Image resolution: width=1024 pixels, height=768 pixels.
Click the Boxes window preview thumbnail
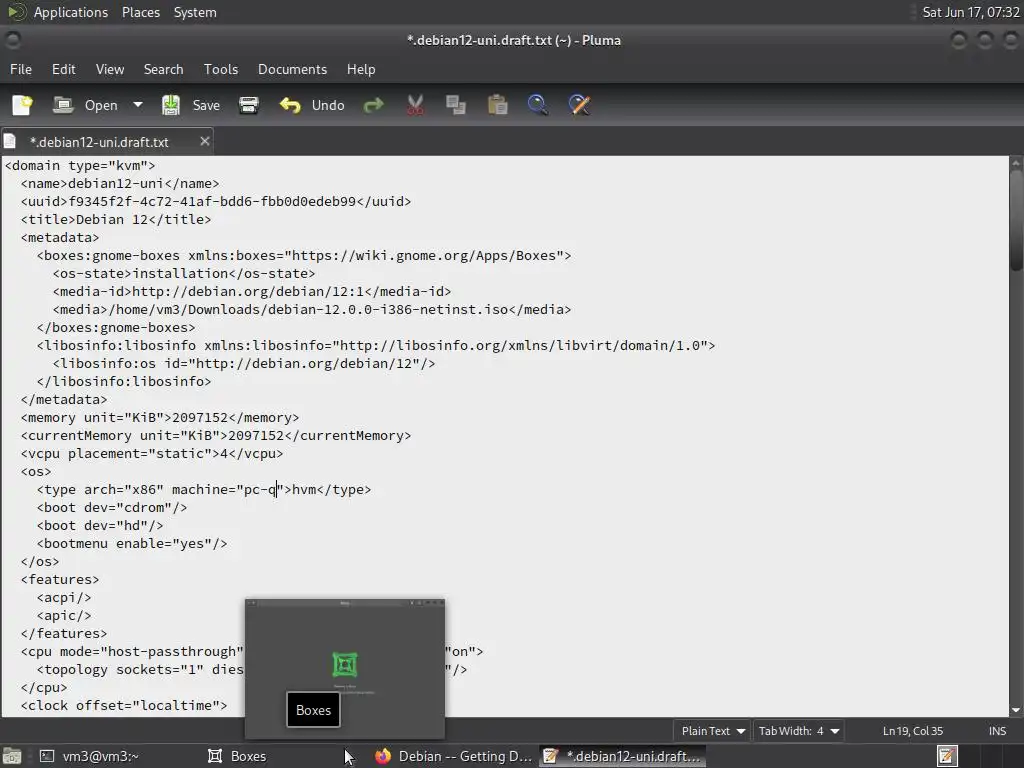(x=345, y=668)
